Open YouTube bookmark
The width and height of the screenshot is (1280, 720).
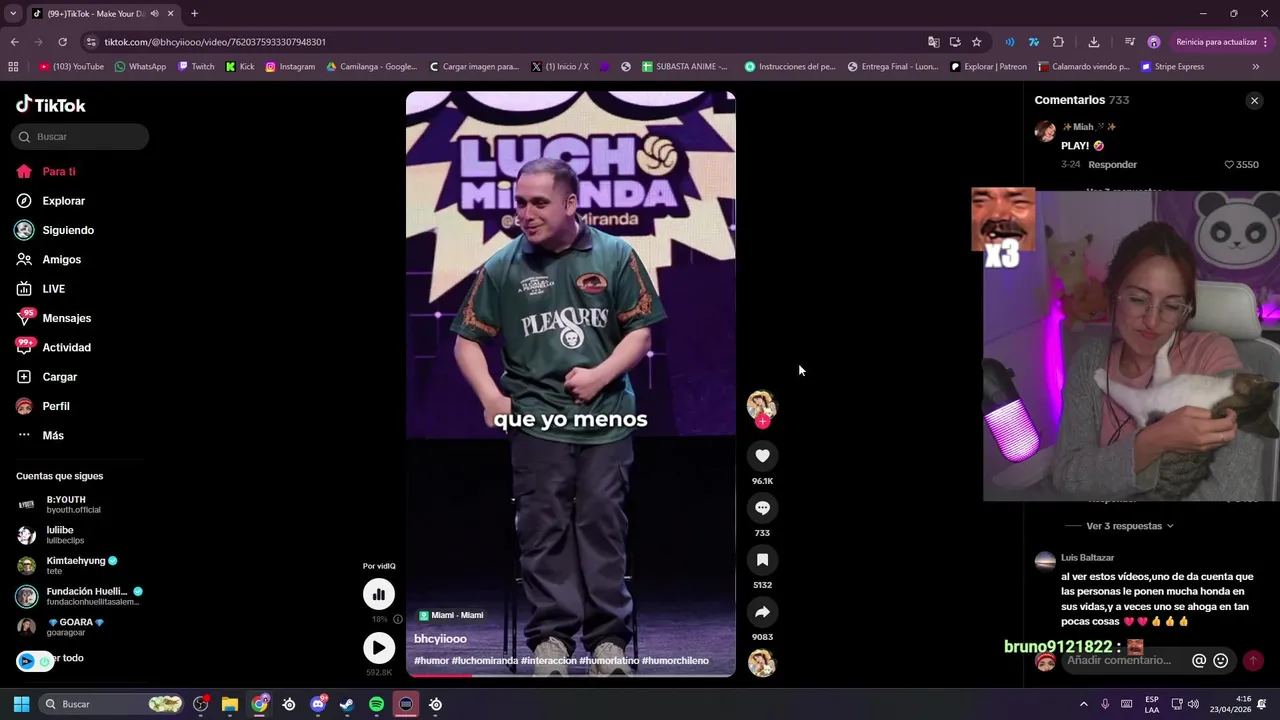[71, 67]
